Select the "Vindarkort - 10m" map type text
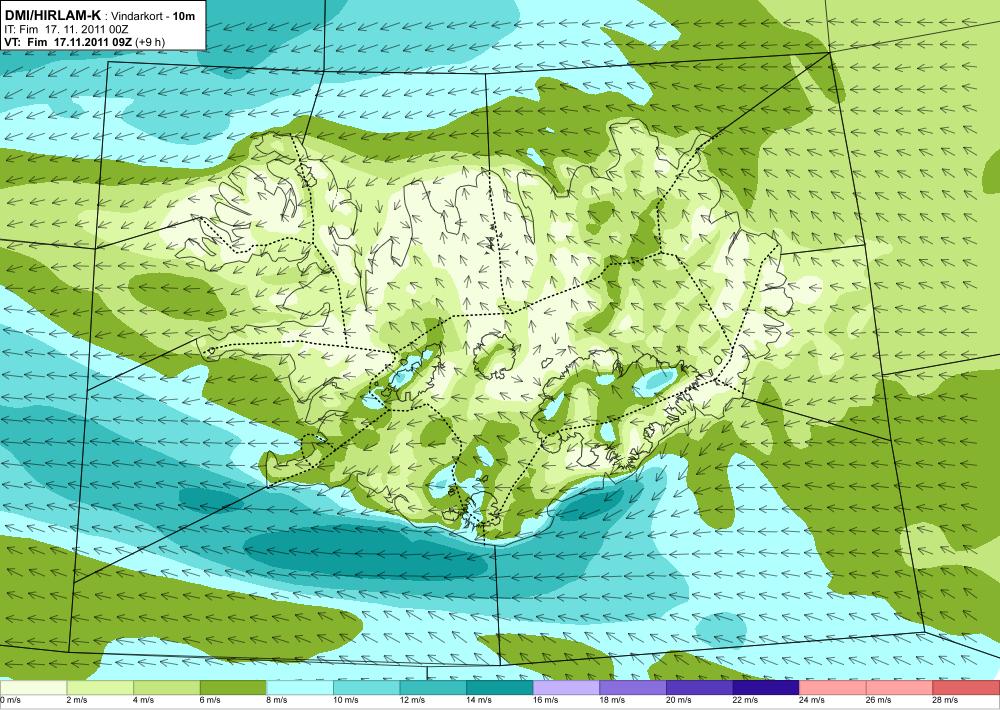The width and height of the screenshot is (1000, 710). click(153, 16)
